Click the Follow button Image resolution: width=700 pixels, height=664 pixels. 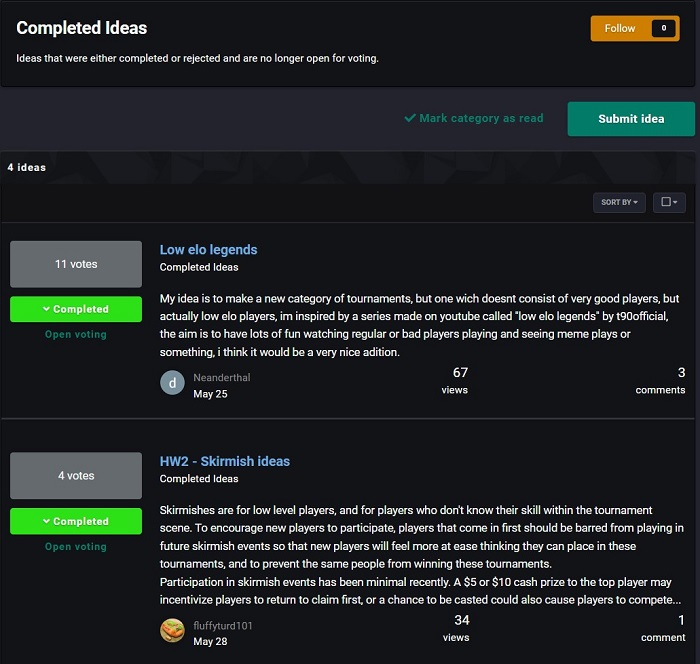click(x=620, y=28)
